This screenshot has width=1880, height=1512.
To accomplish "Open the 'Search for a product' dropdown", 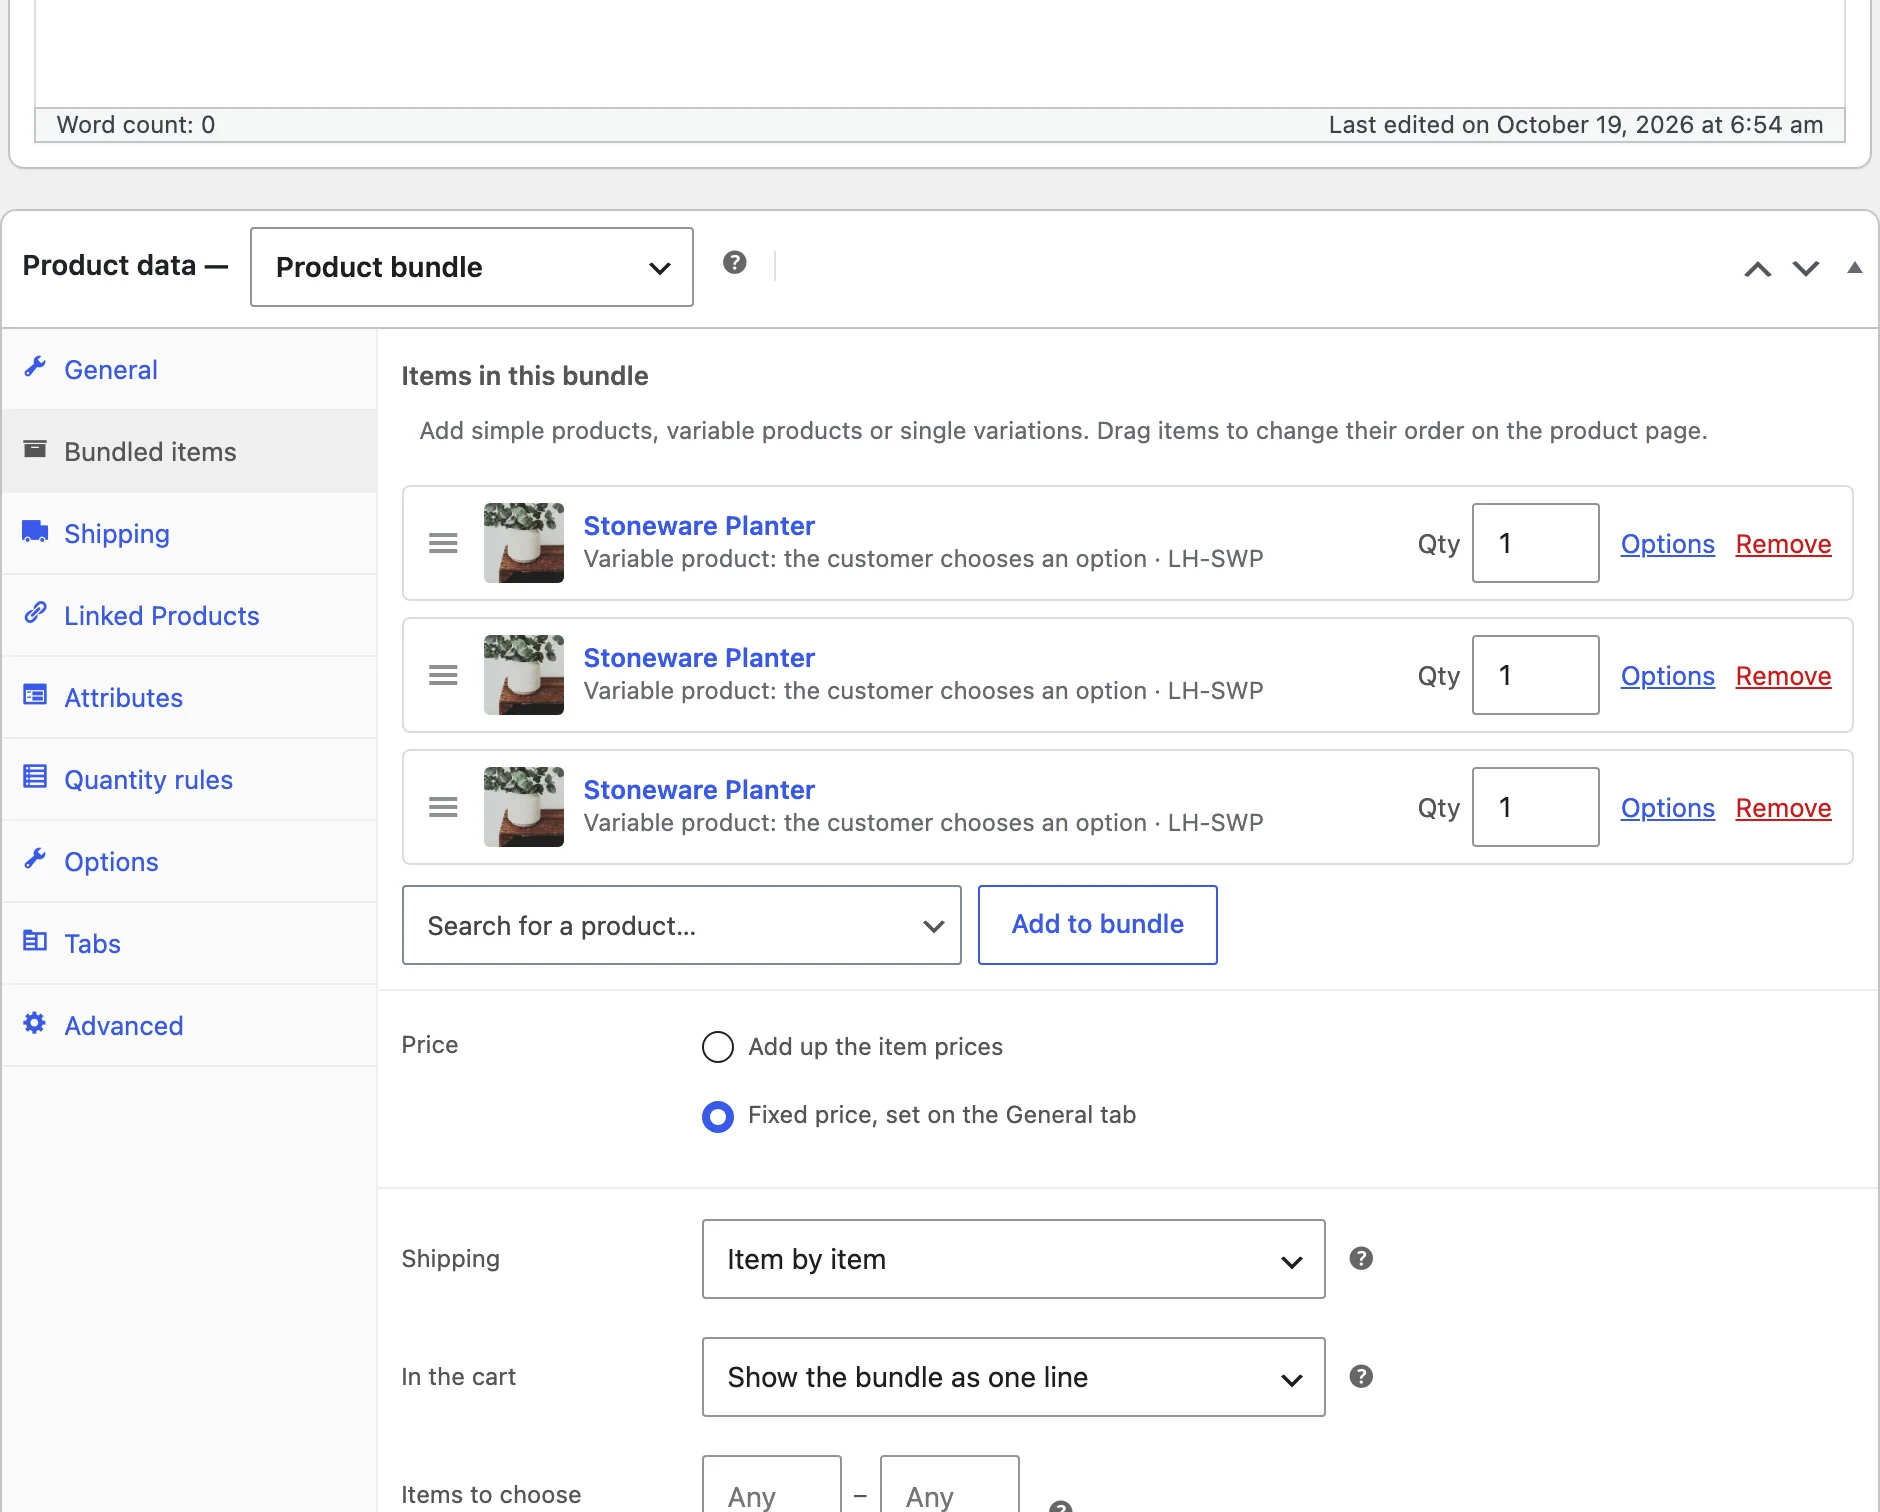I will 682,925.
